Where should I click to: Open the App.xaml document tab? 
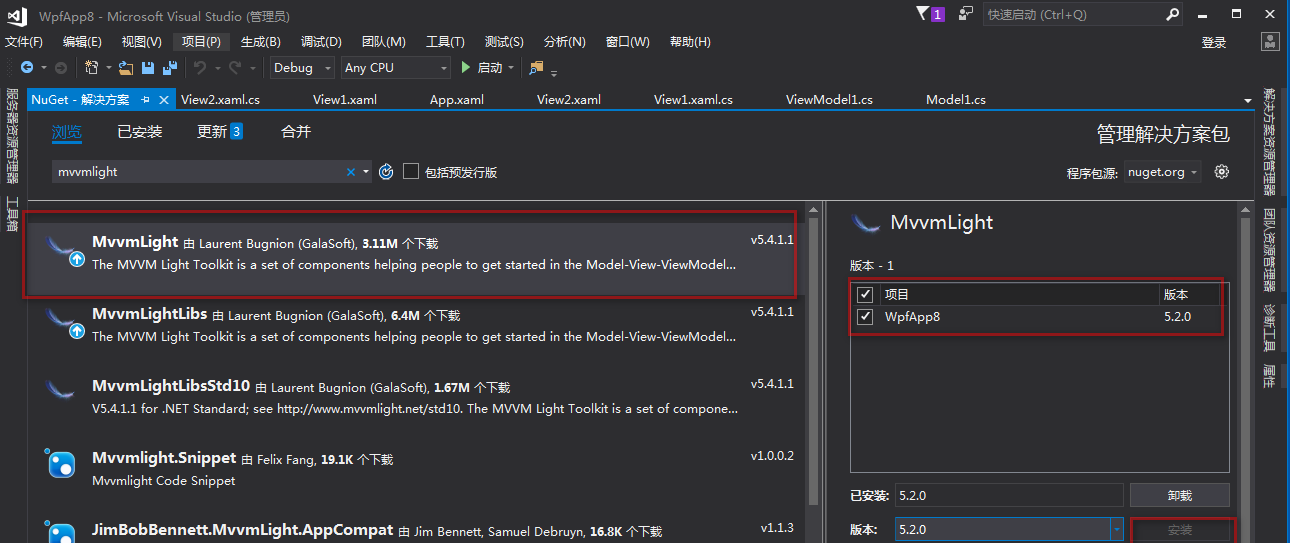[x=456, y=100]
